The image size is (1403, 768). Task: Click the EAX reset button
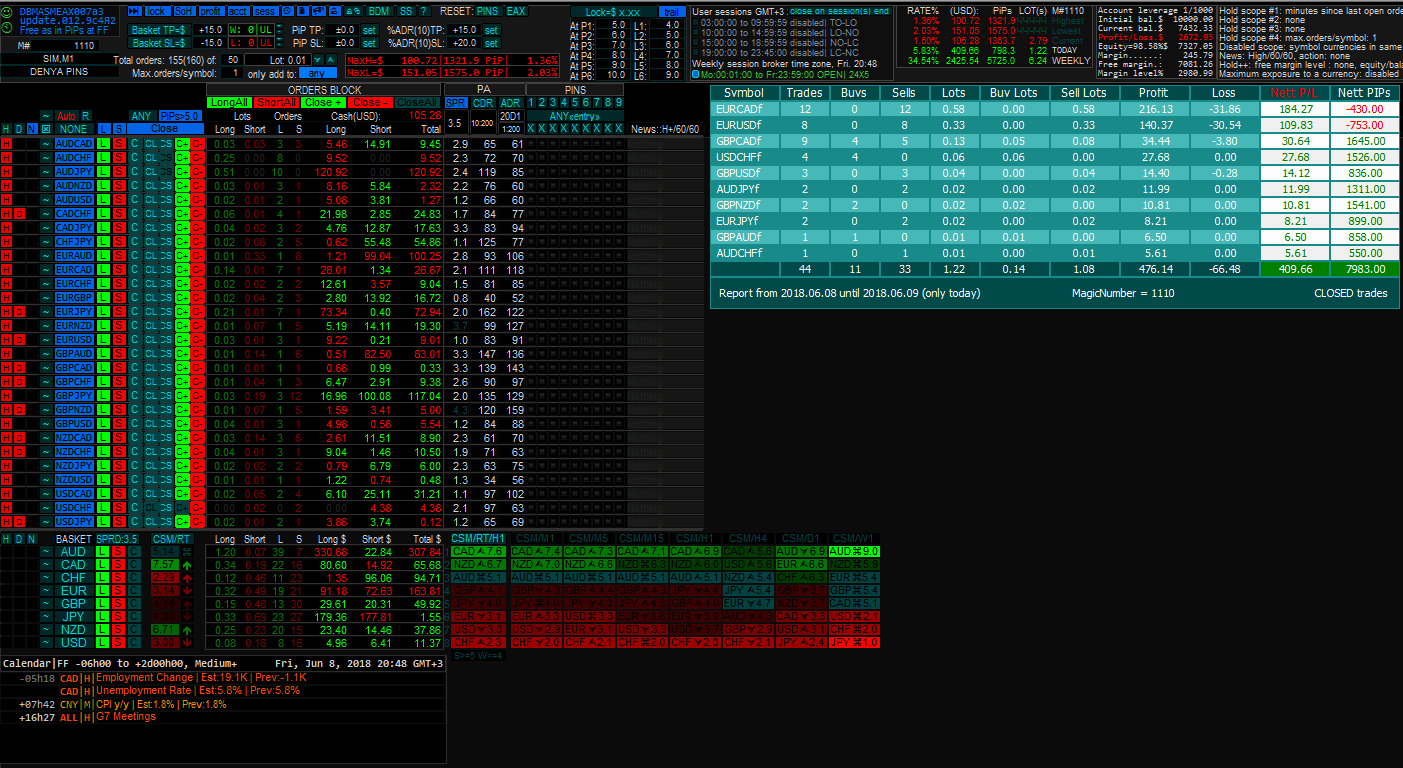[516, 11]
